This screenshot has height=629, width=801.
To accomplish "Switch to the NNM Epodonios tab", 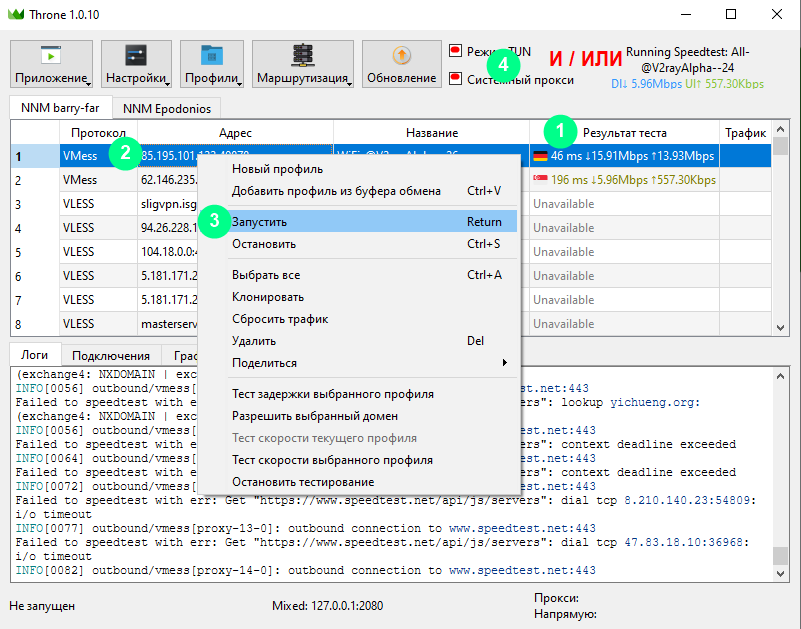I will pyautogui.click(x=166, y=108).
